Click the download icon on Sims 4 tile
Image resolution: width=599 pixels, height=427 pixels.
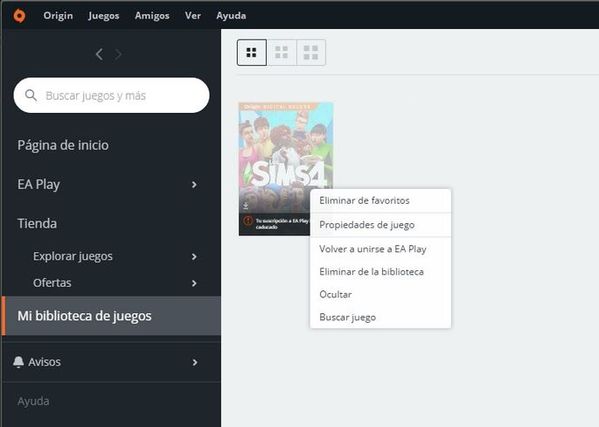click(246, 206)
